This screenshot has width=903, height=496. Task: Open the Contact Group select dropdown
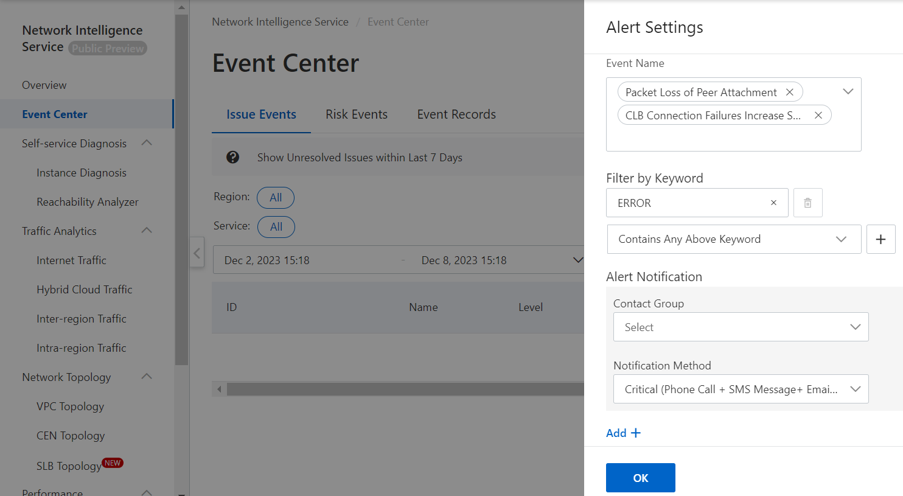pyautogui.click(x=740, y=327)
